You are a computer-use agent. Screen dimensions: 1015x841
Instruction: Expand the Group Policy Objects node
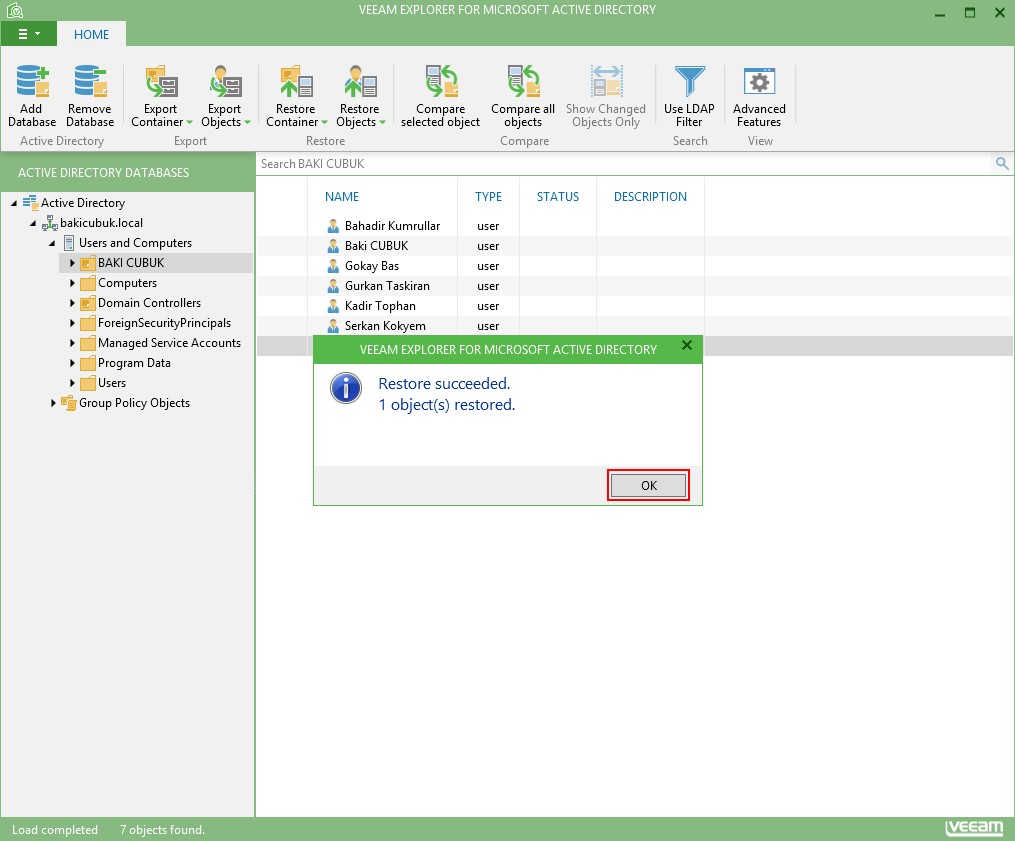(x=53, y=403)
